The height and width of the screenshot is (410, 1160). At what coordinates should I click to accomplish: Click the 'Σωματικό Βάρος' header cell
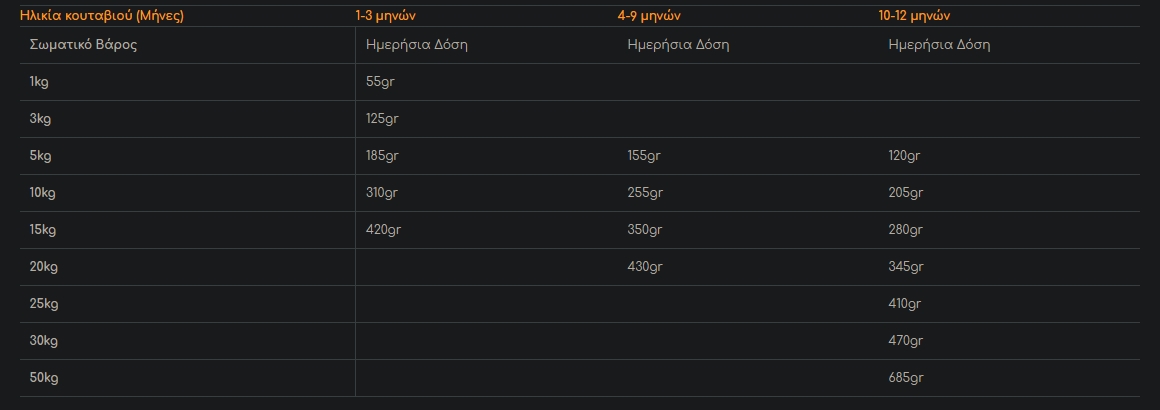click(84, 45)
